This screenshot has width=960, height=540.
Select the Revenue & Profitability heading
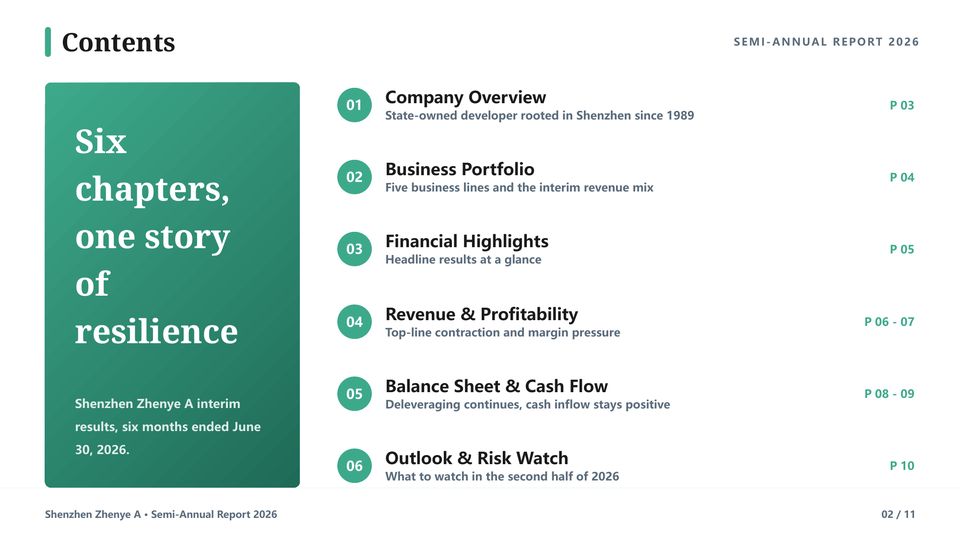(x=481, y=314)
